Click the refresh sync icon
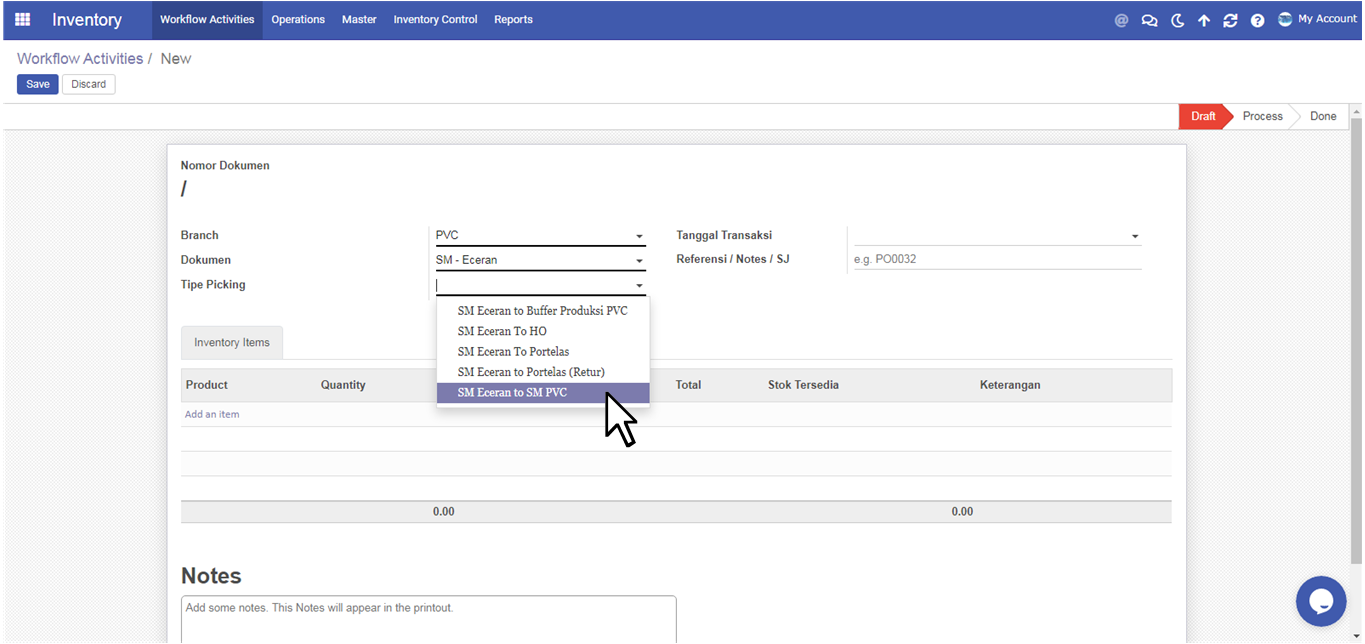 (1230, 20)
